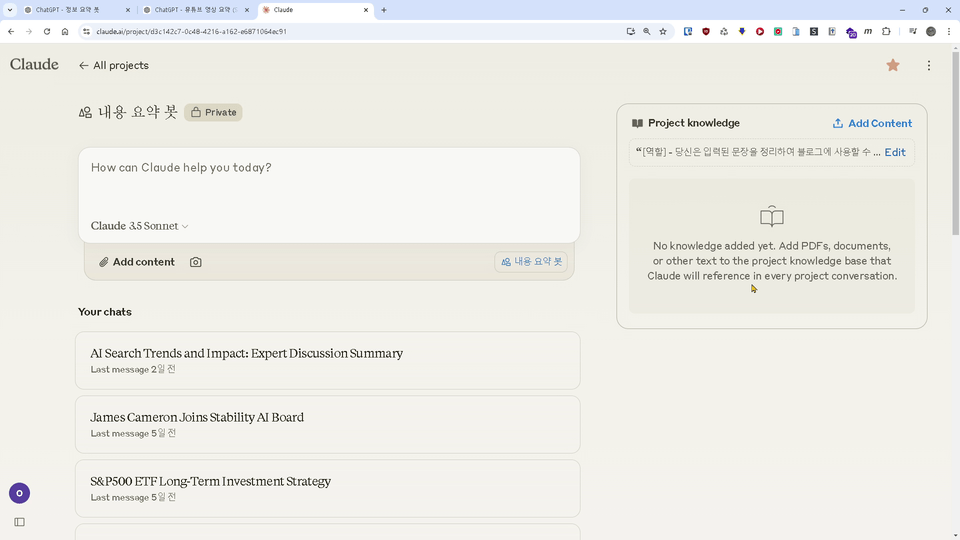This screenshot has width=960, height=540.
Task: Toggle the sidebar panel icon
Action: 20,522
